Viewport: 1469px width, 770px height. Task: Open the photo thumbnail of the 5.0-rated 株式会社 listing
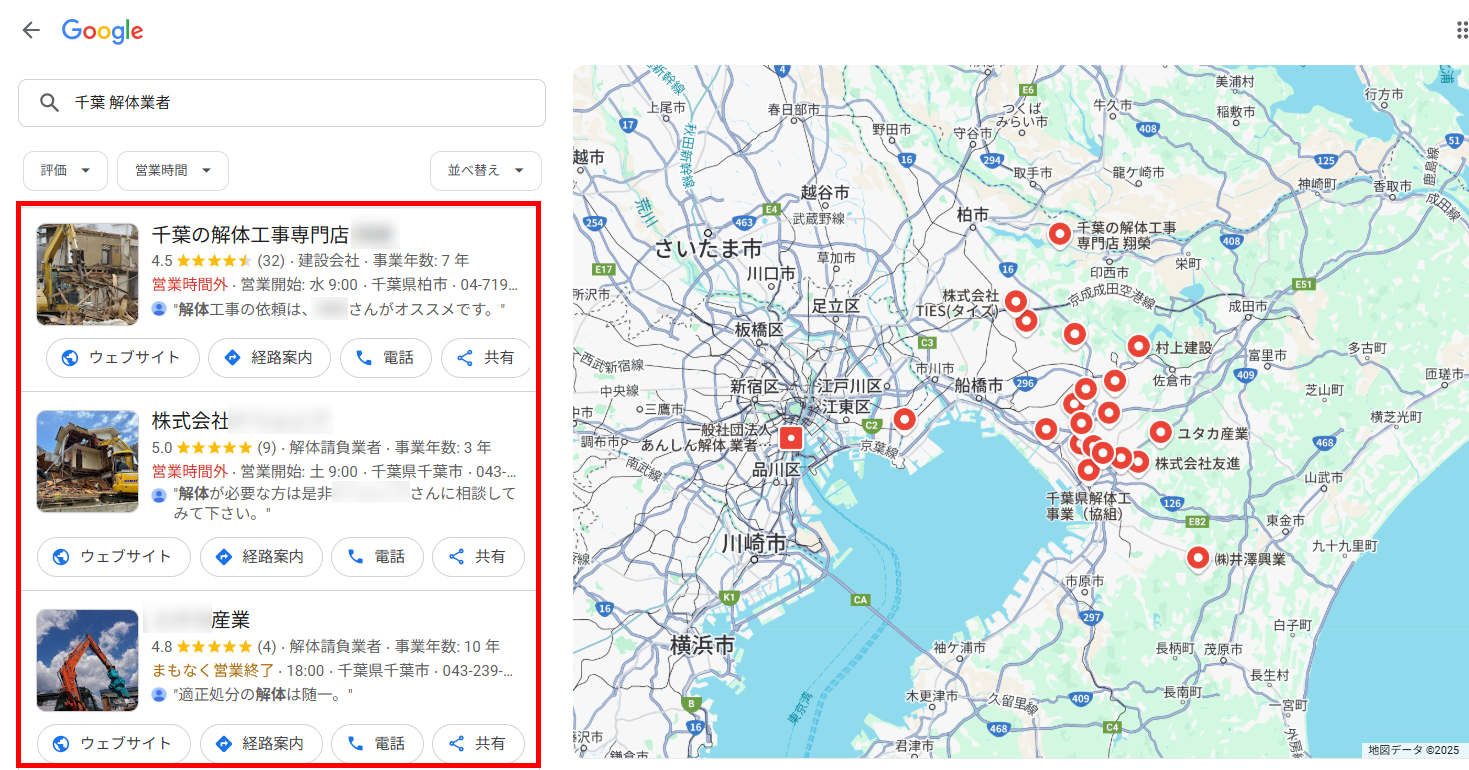point(87,461)
